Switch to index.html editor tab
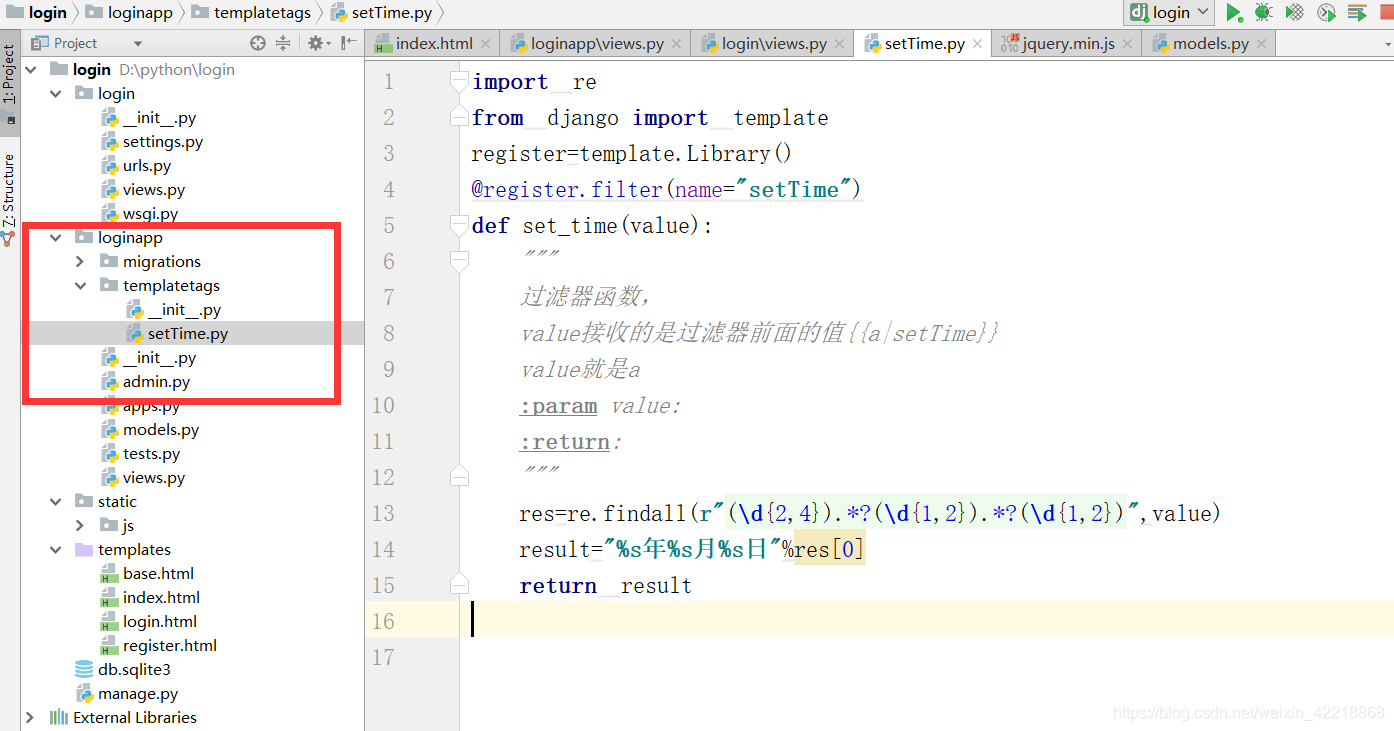The height and width of the screenshot is (731, 1394). click(x=434, y=44)
